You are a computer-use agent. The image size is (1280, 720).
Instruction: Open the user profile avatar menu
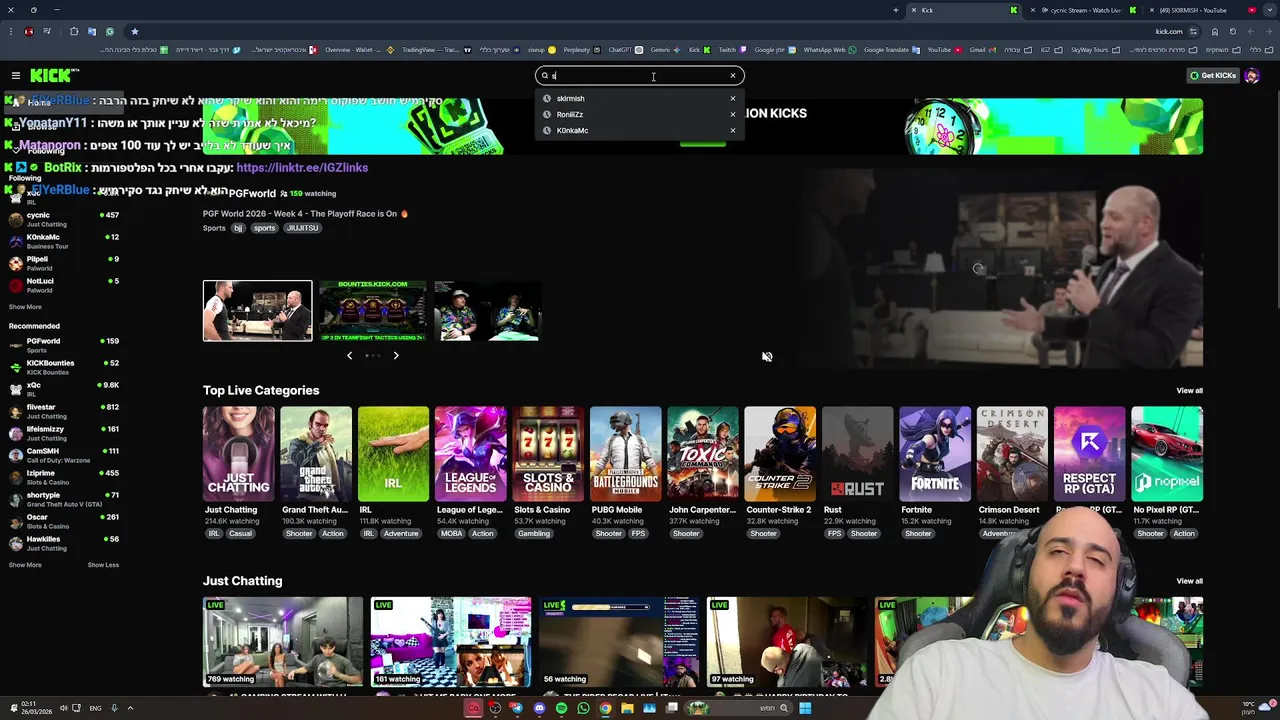[1252, 75]
